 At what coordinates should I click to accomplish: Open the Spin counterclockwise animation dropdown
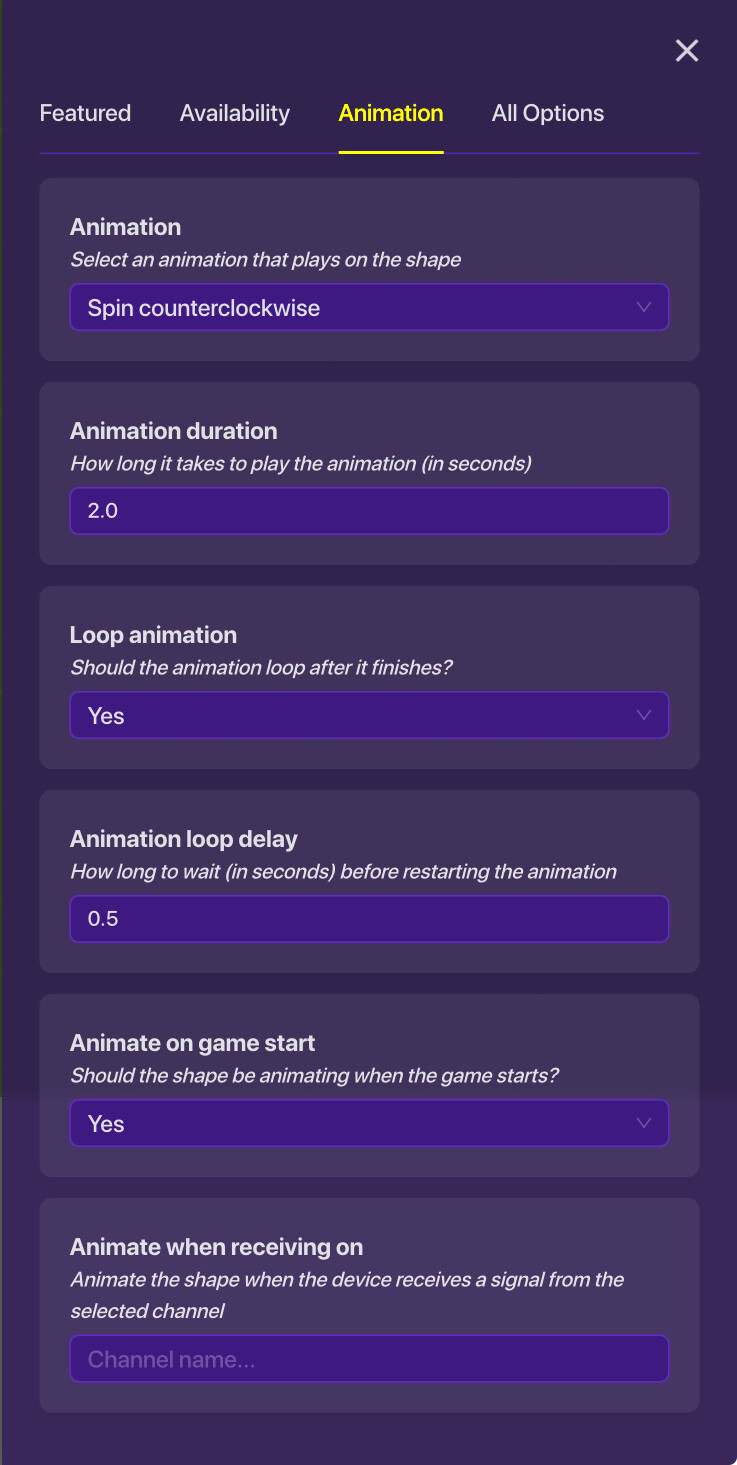click(x=368, y=308)
